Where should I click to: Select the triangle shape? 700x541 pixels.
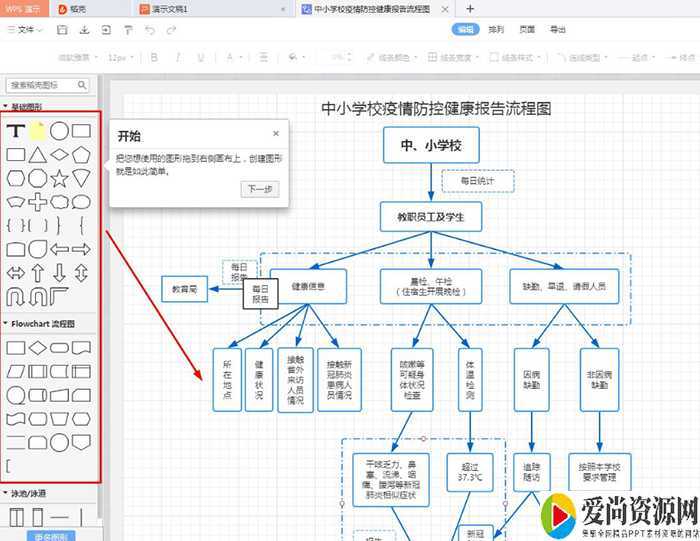point(37,154)
